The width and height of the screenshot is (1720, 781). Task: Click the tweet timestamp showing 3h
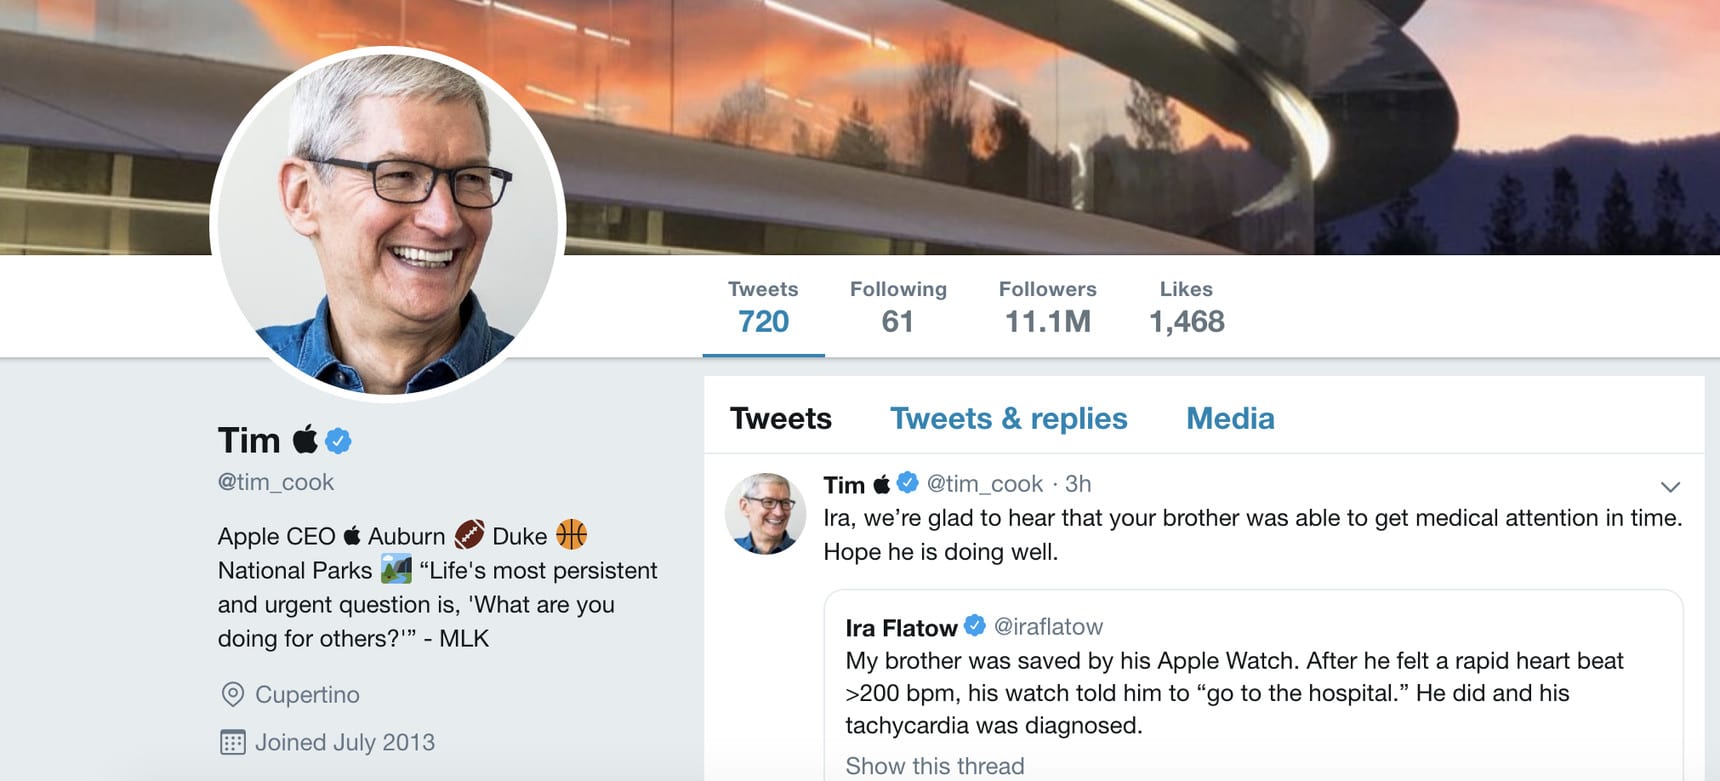1078,485
